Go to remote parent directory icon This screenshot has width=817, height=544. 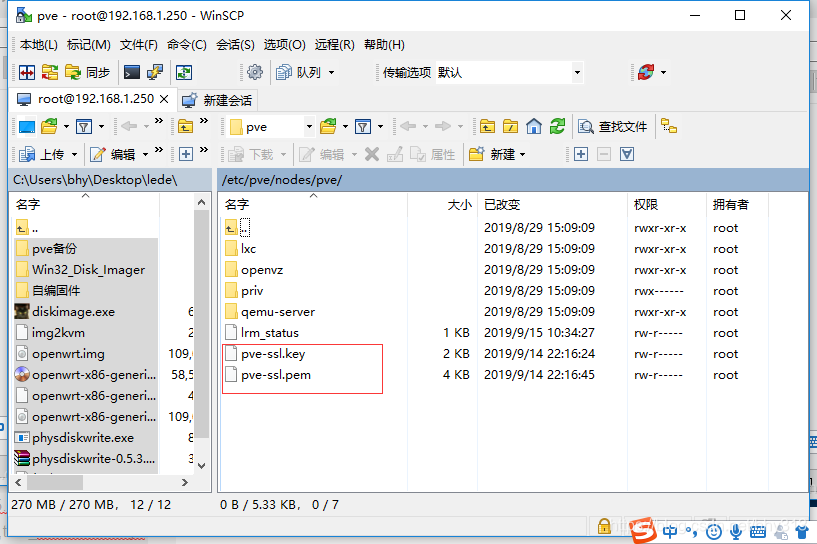(x=487, y=127)
